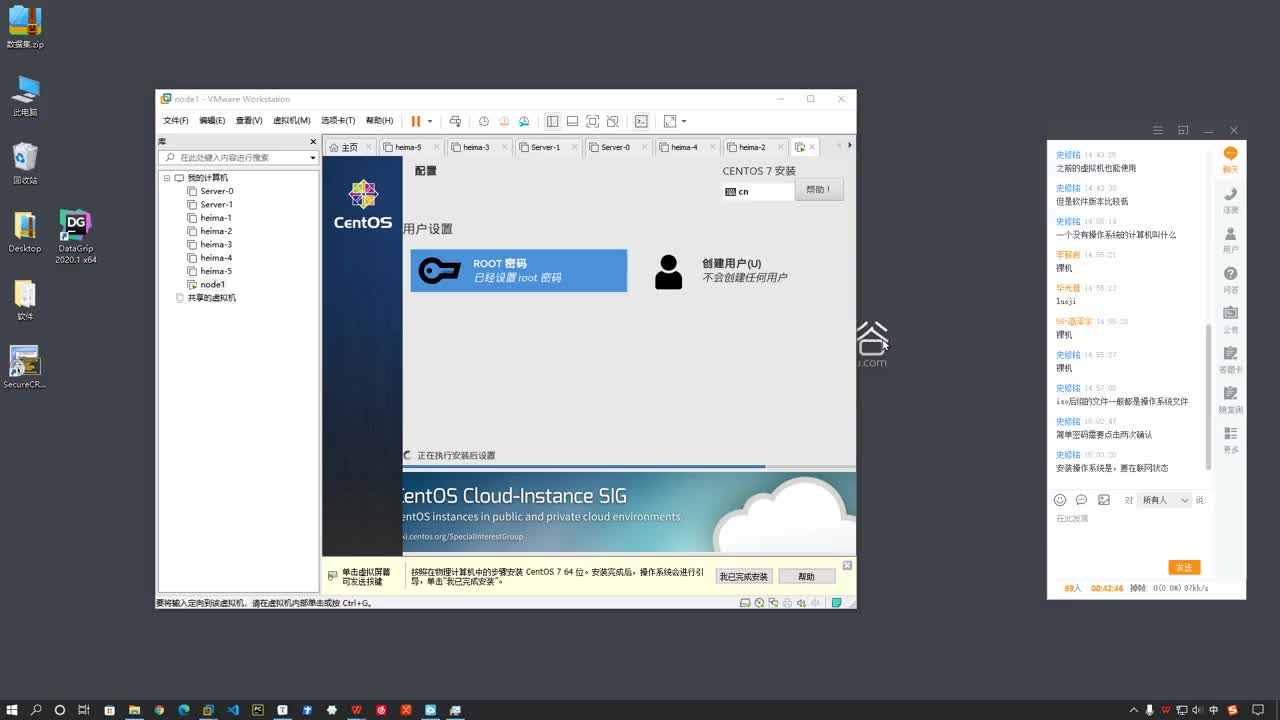Toggle the thumbnail bar view icon

tap(572, 121)
